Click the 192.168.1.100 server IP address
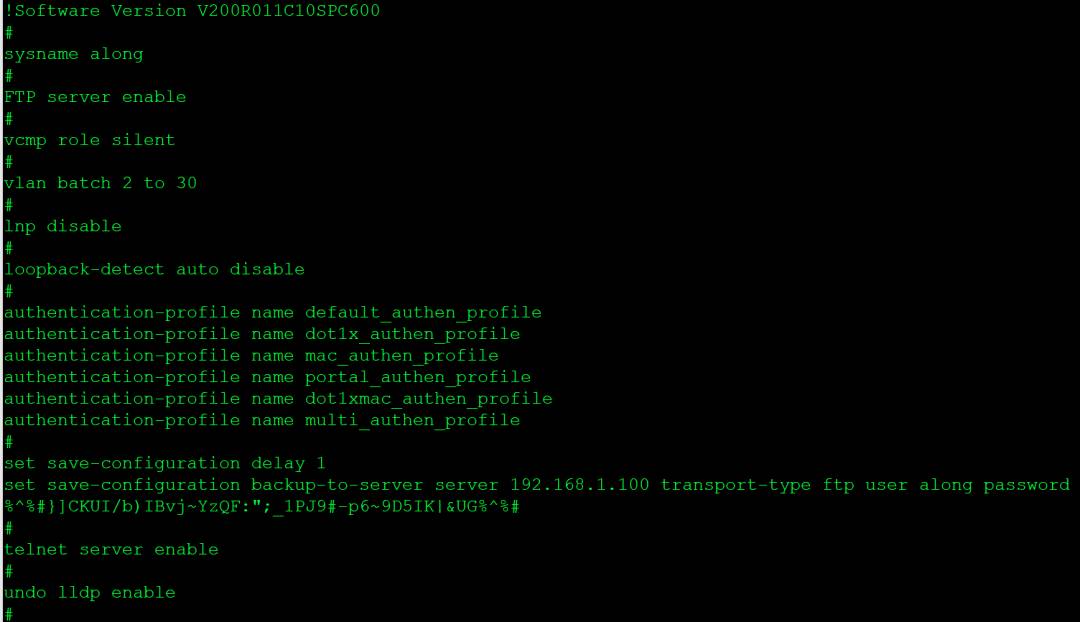1080x622 pixels. (x=579, y=485)
